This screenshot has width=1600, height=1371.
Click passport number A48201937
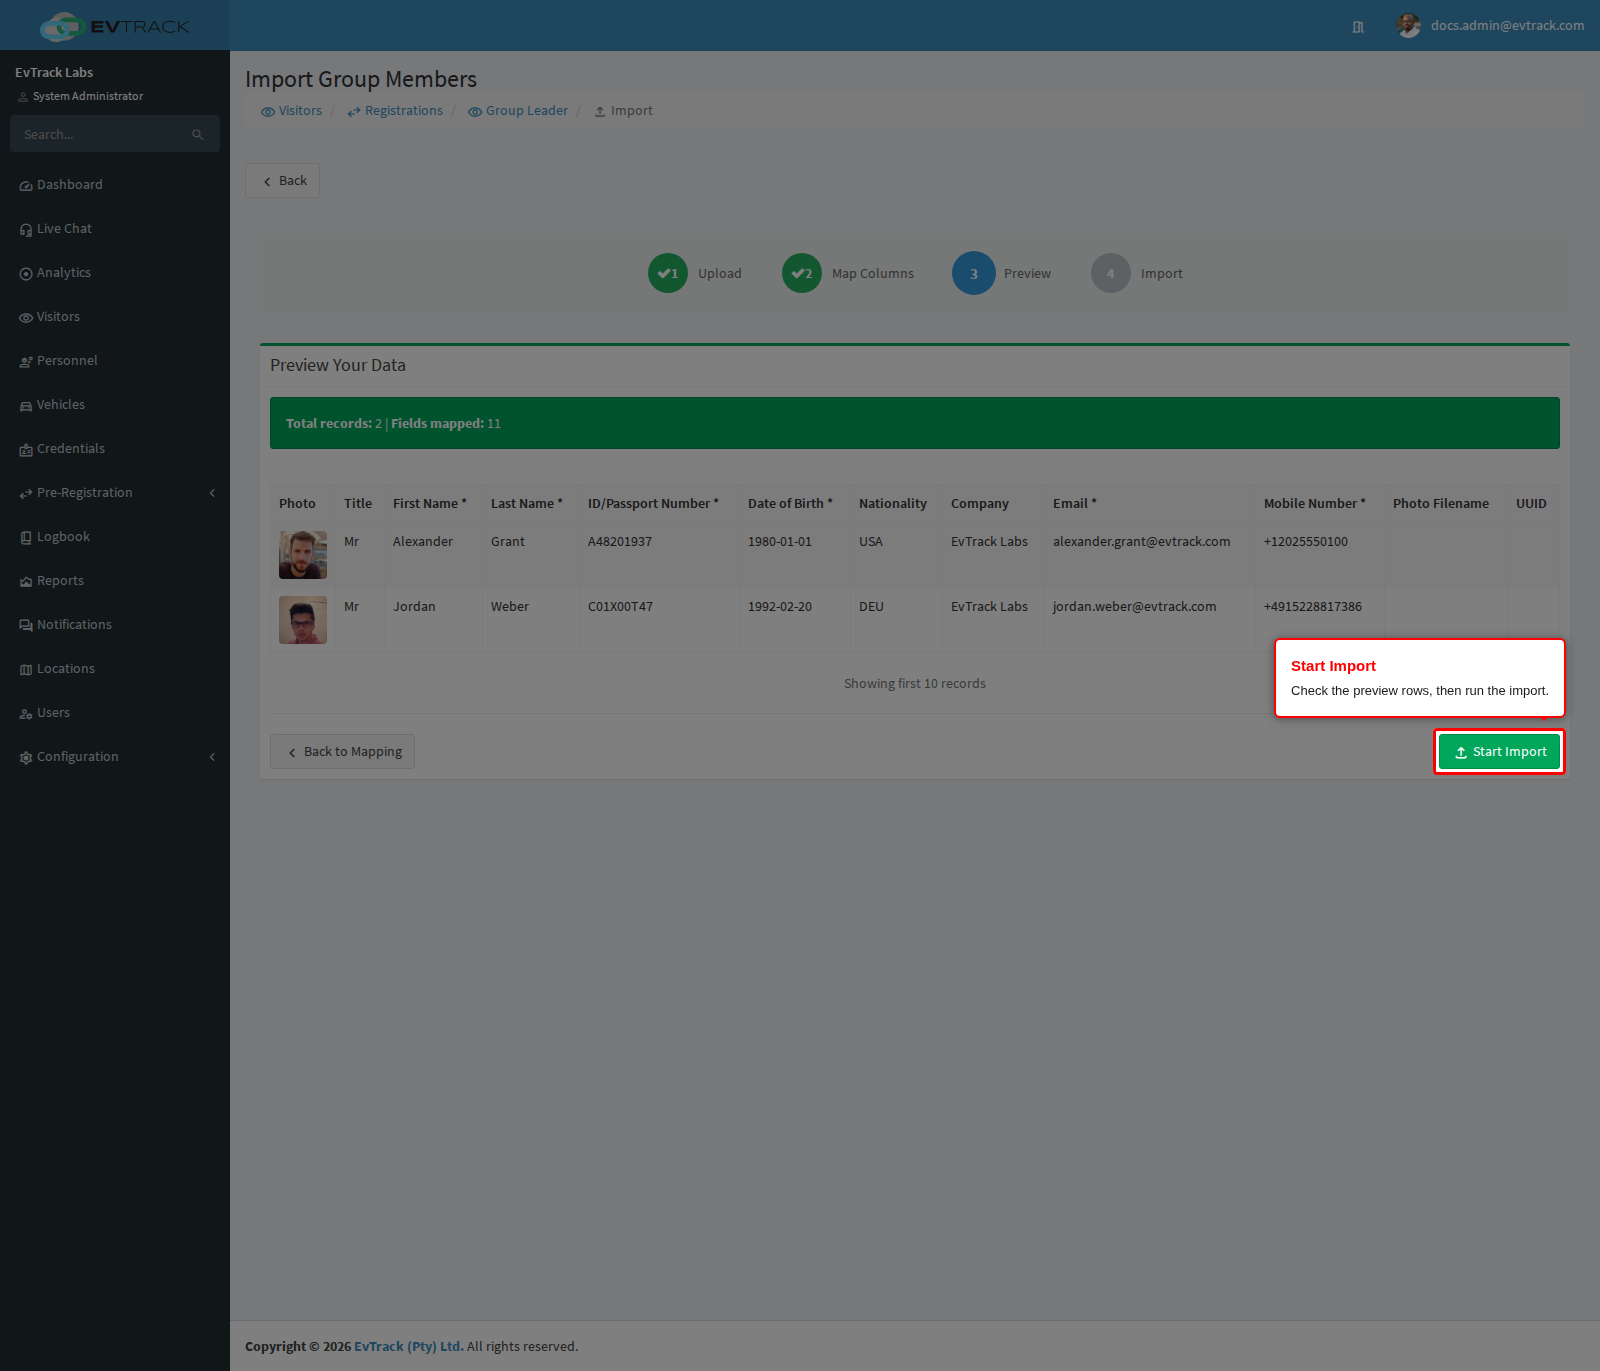point(620,542)
